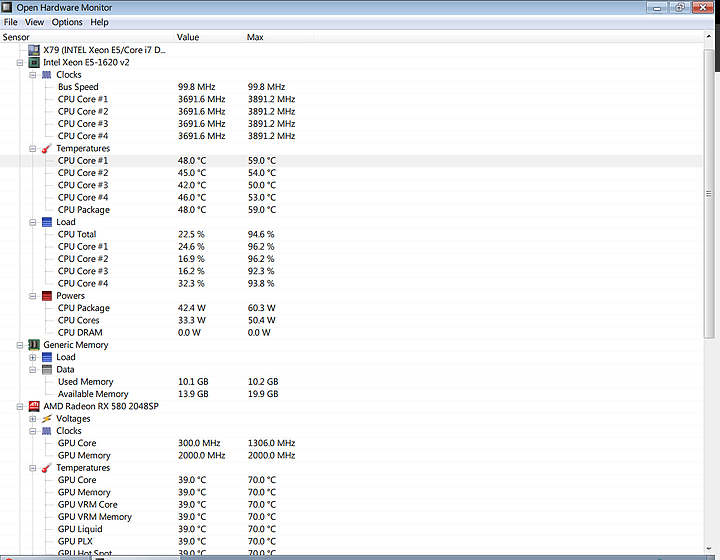
Task: Click the CPU Clocks group icon
Action: coord(47,75)
